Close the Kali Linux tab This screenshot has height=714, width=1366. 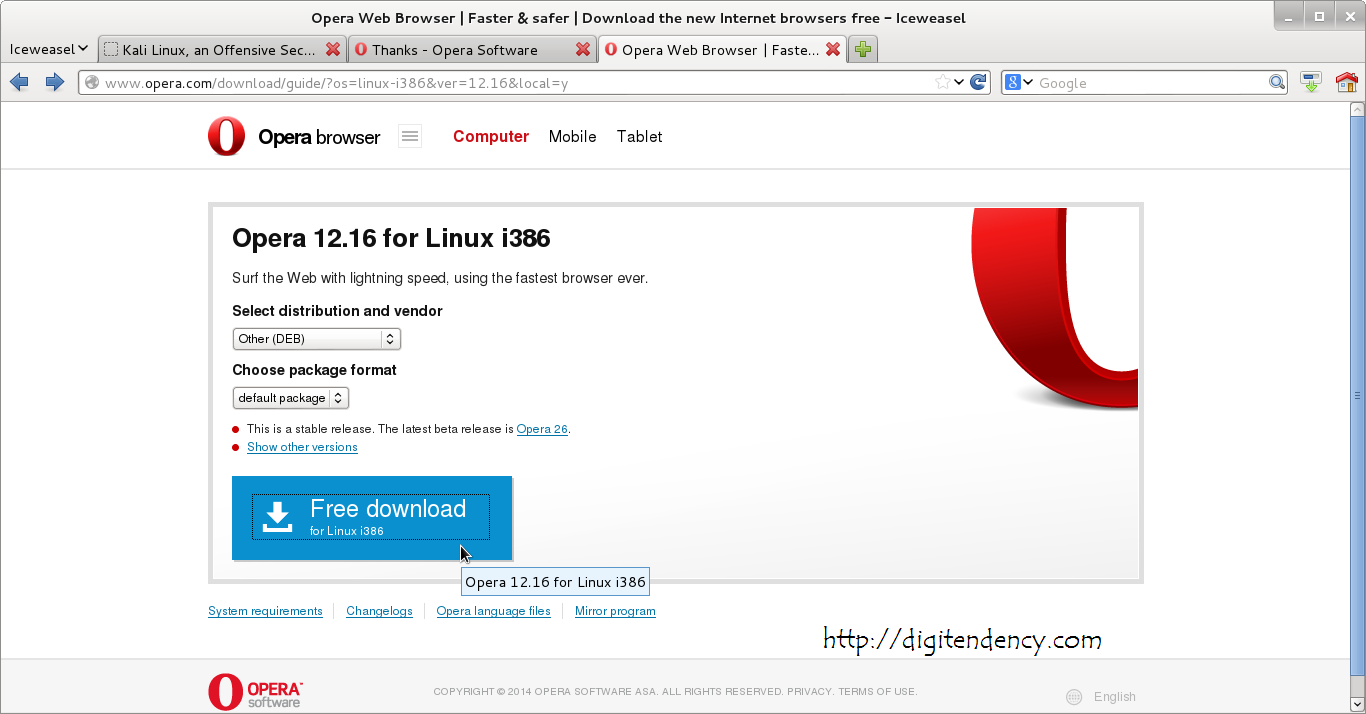333,49
